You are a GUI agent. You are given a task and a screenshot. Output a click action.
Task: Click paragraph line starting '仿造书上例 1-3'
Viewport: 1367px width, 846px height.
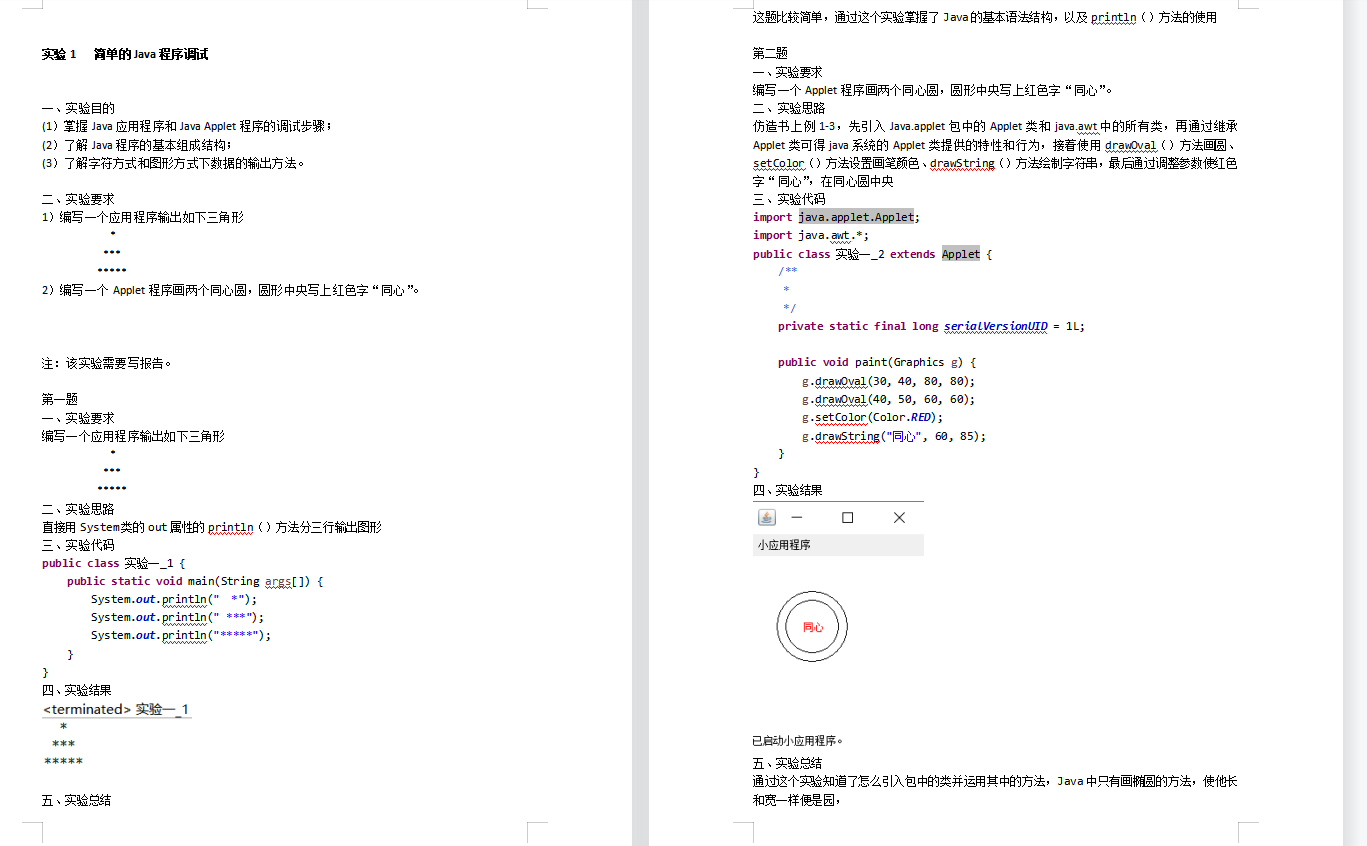pyautogui.click(x=996, y=126)
